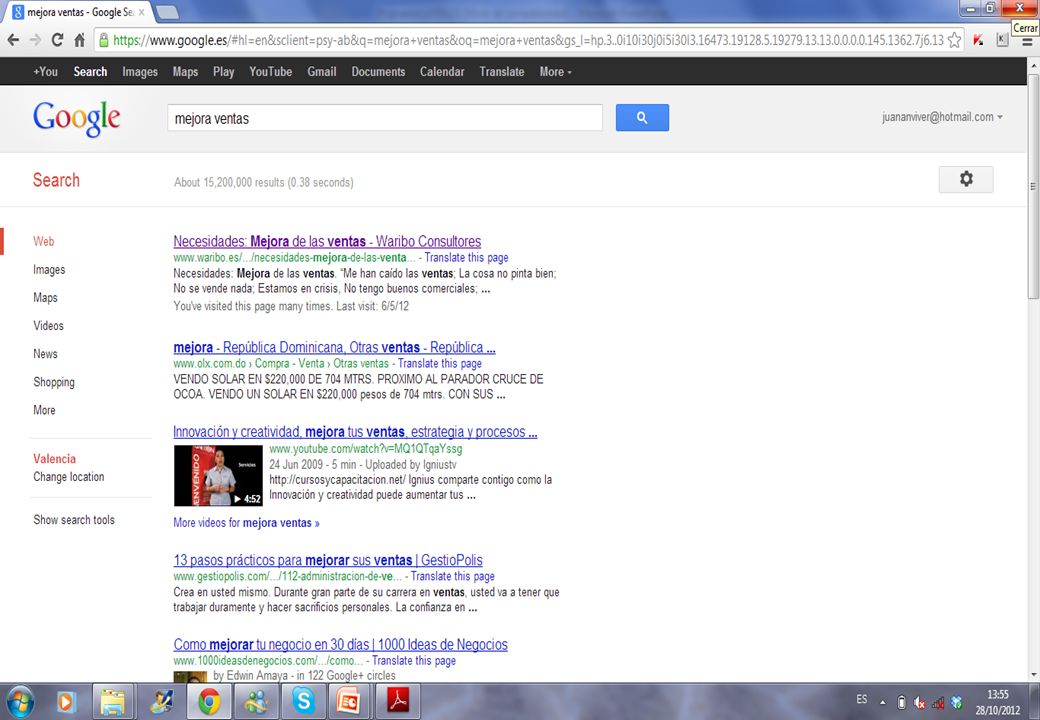
Task: Switch to PowerPoint in the taskbar
Action: [x=350, y=701]
